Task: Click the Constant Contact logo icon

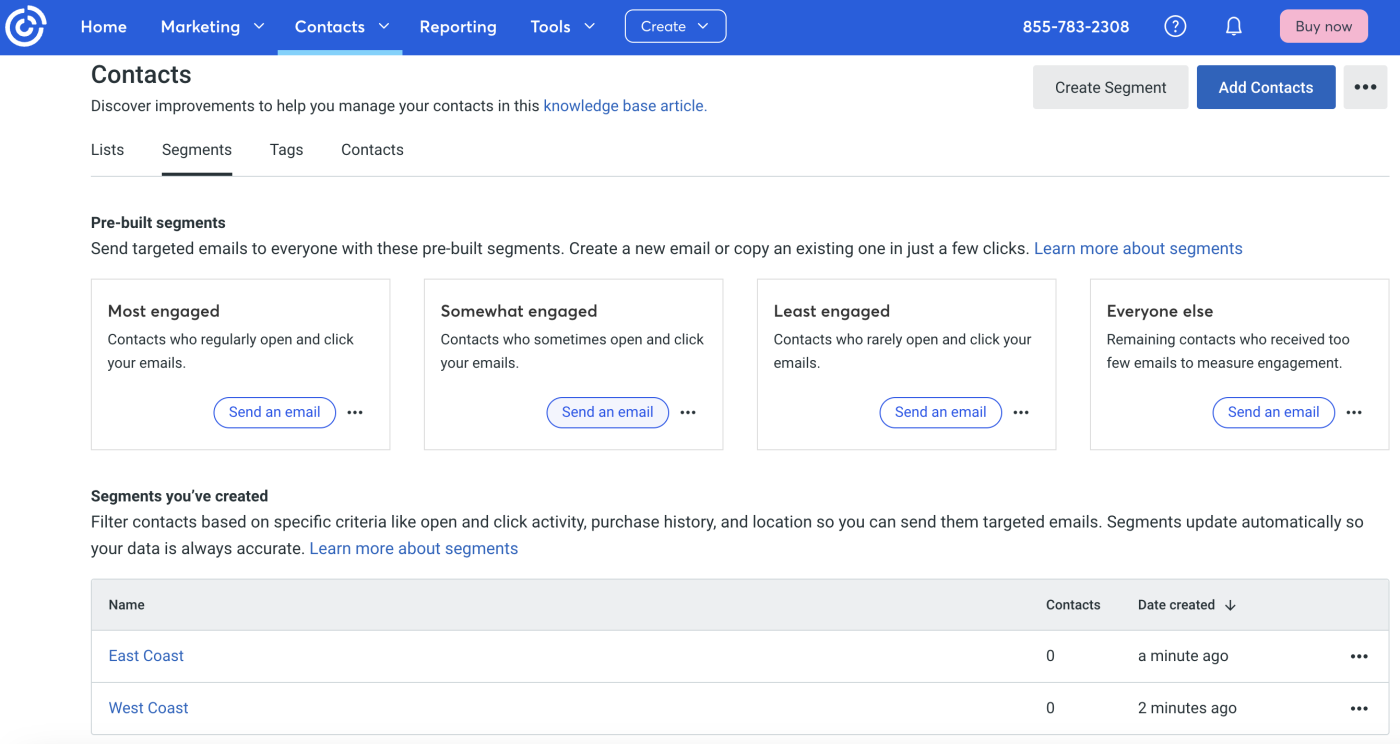Action: tap(25, 27)
